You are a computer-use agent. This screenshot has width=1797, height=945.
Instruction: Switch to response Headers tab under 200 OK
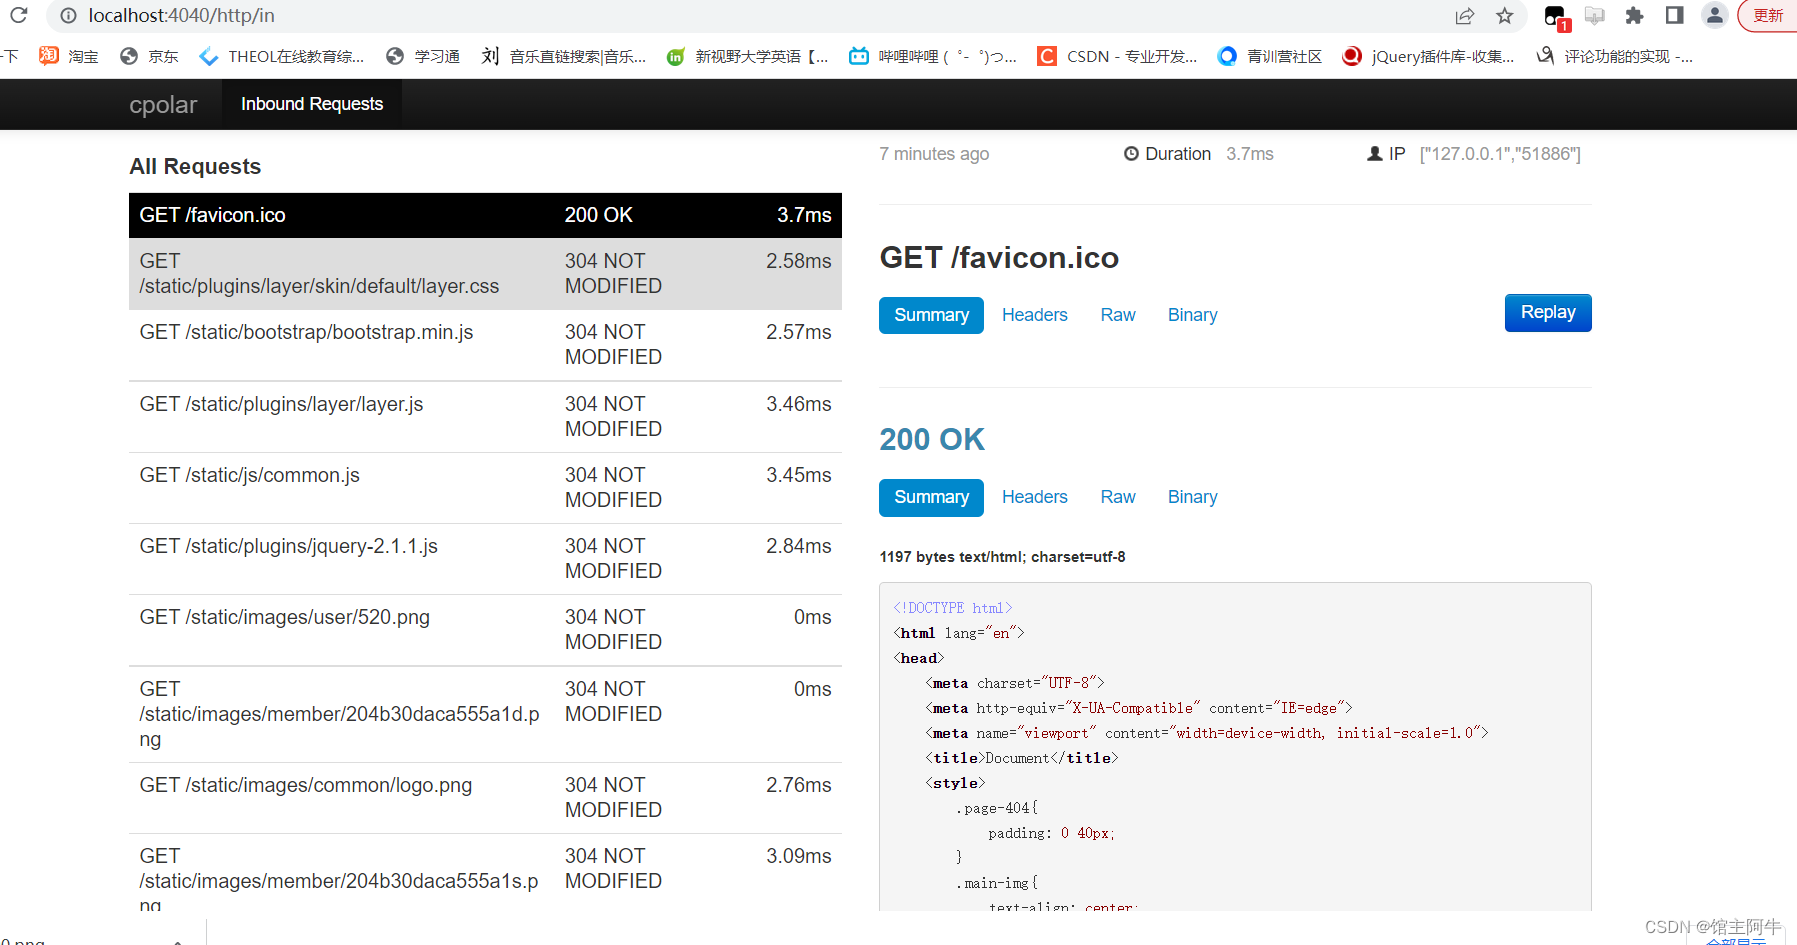[1034, 497]
